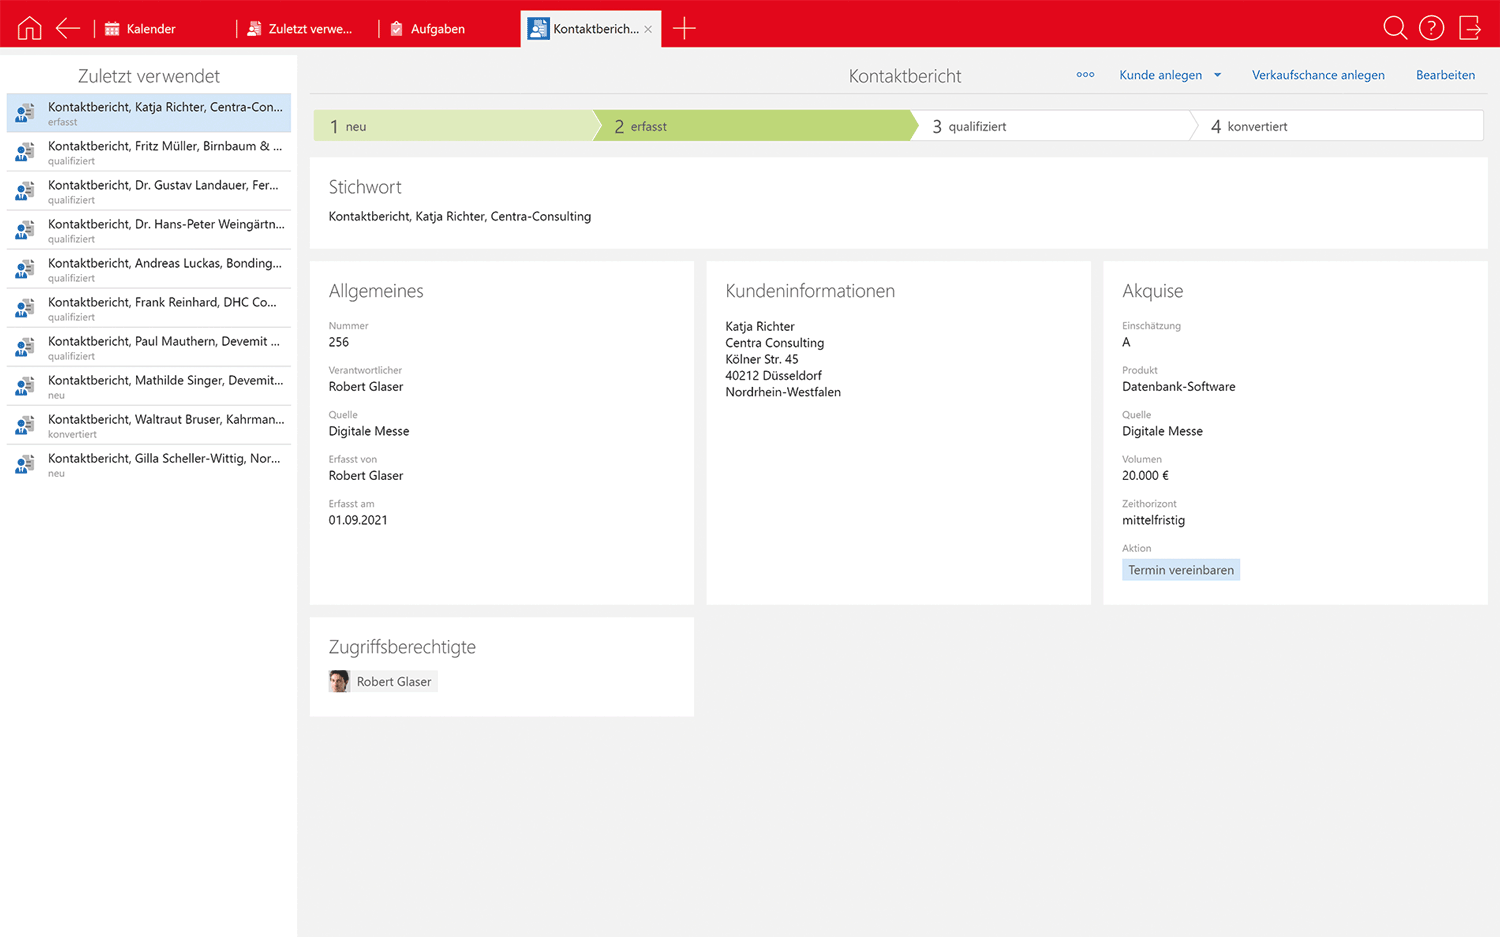Viewport: 1500px width, 937px height.
Task: Click the icon of Fritz Müller entry
Action: pyautogui.click(x=25, y=152)
